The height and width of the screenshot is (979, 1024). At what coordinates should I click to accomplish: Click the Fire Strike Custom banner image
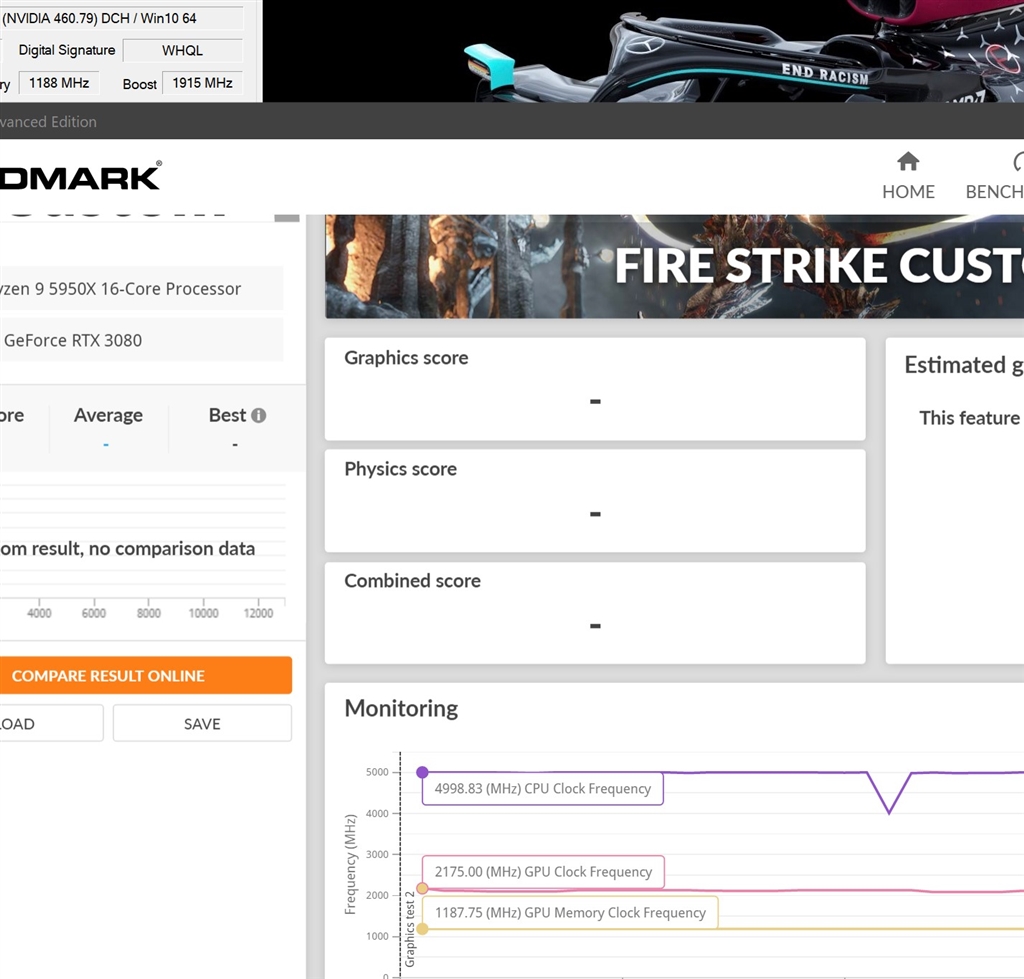coord(675,266)
